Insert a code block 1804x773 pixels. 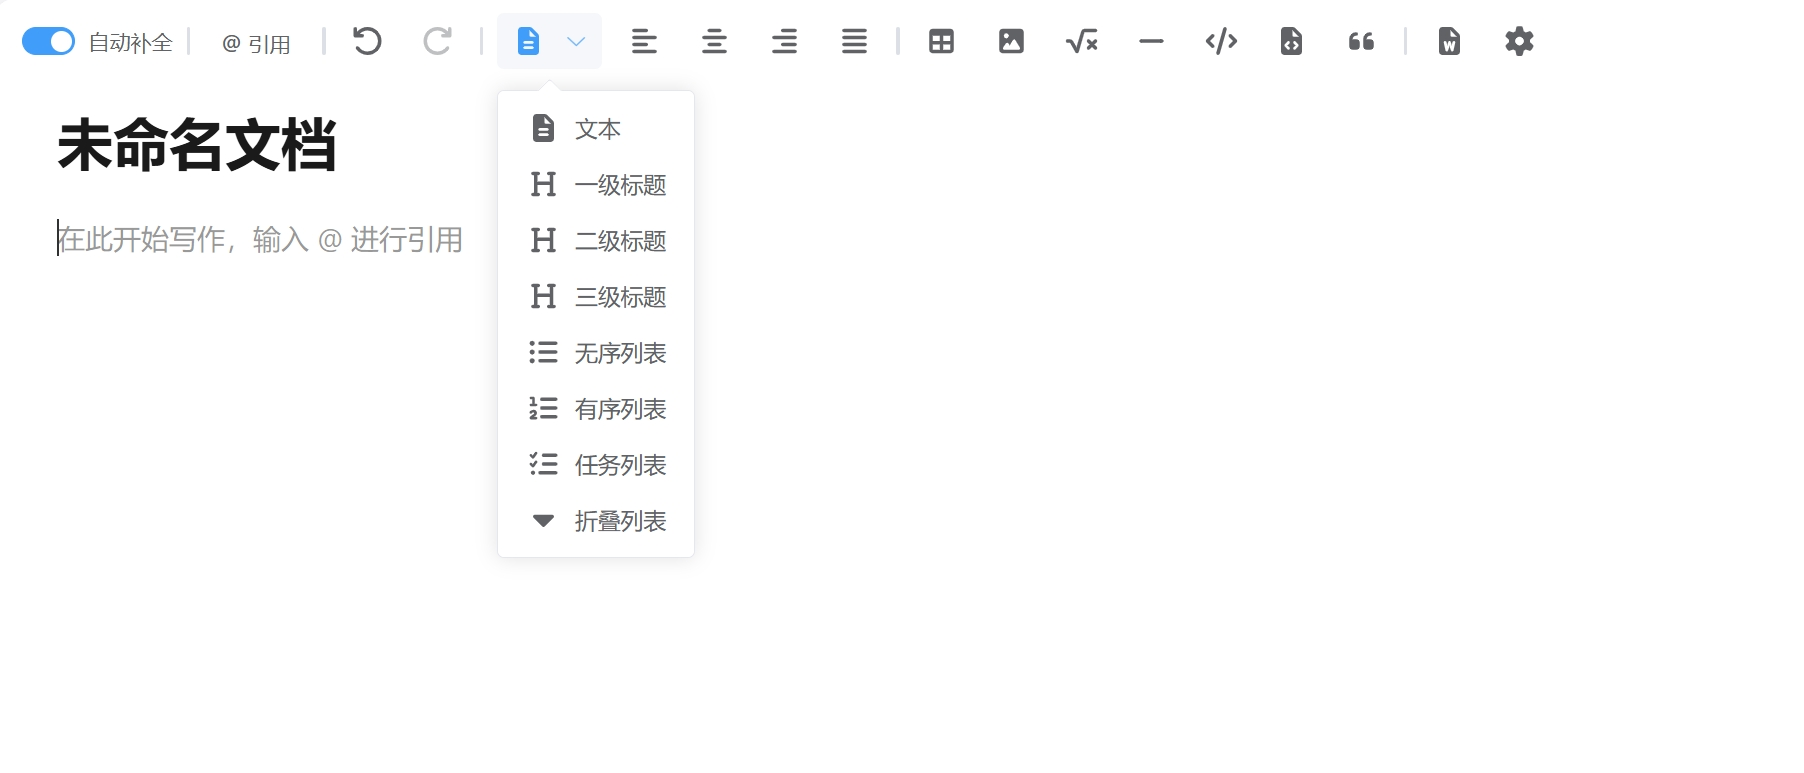coord(1221,41)
